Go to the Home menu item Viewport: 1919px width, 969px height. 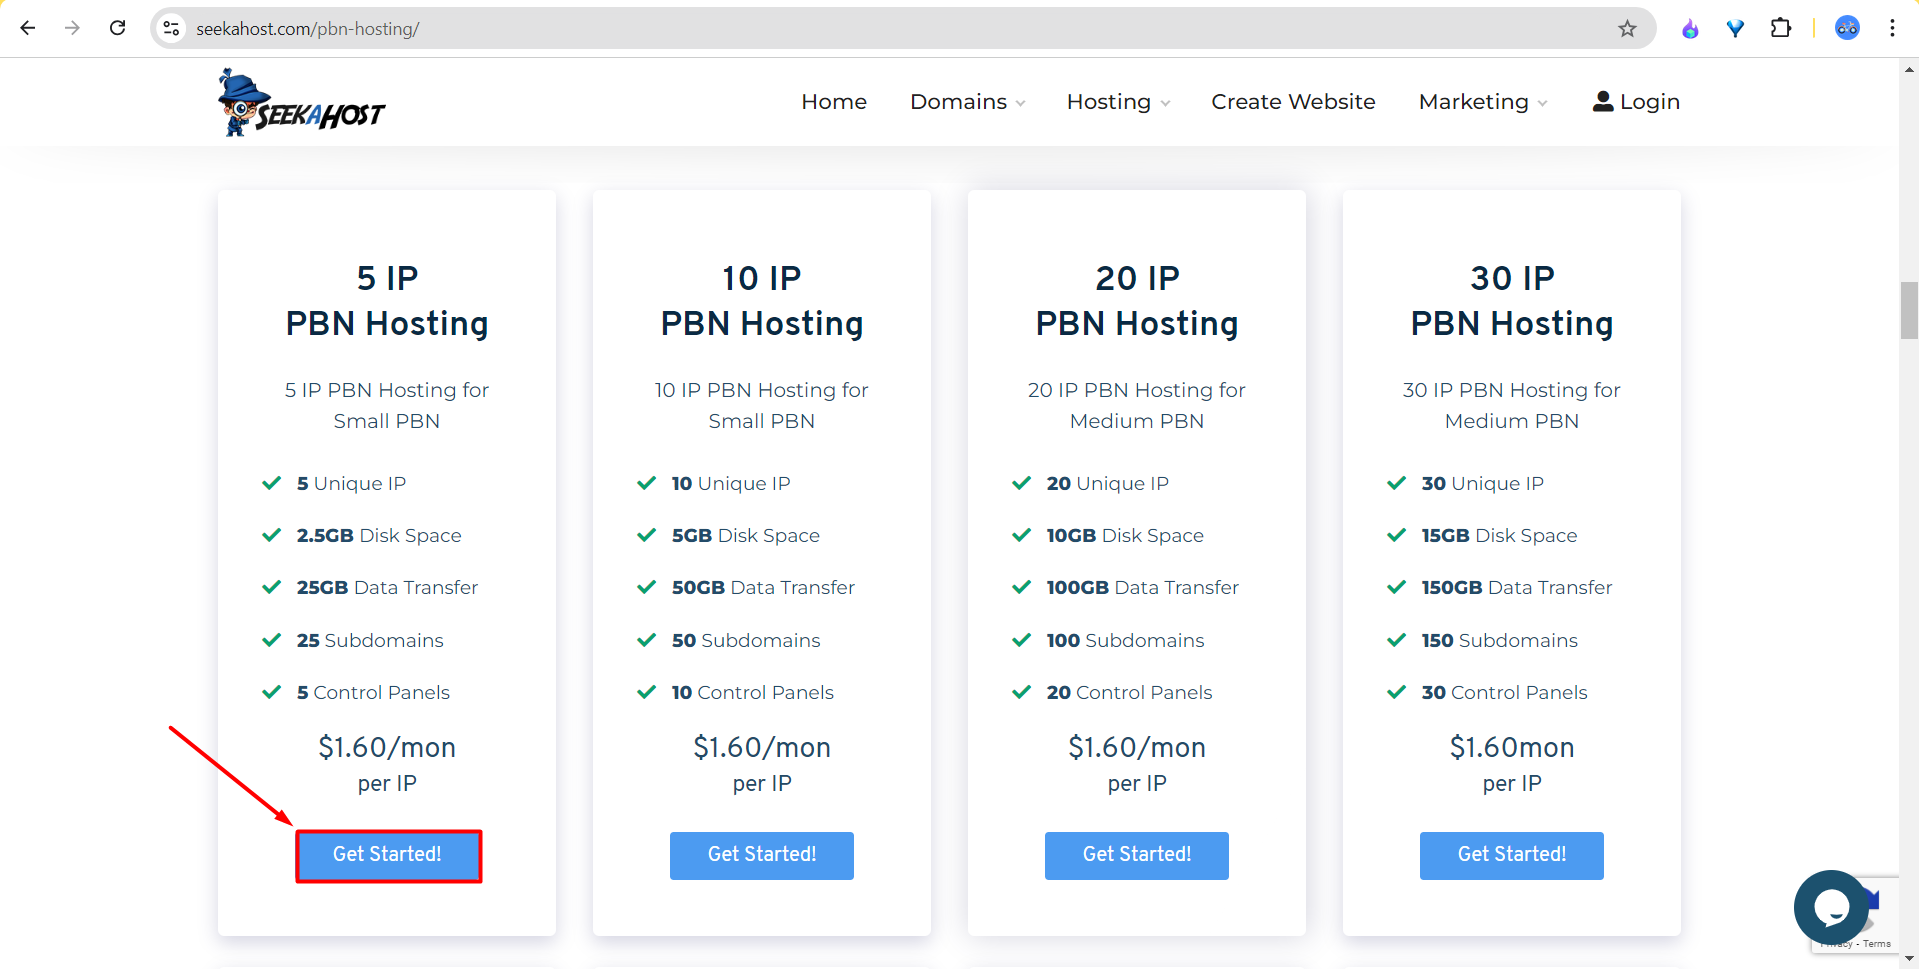point(833,102)
